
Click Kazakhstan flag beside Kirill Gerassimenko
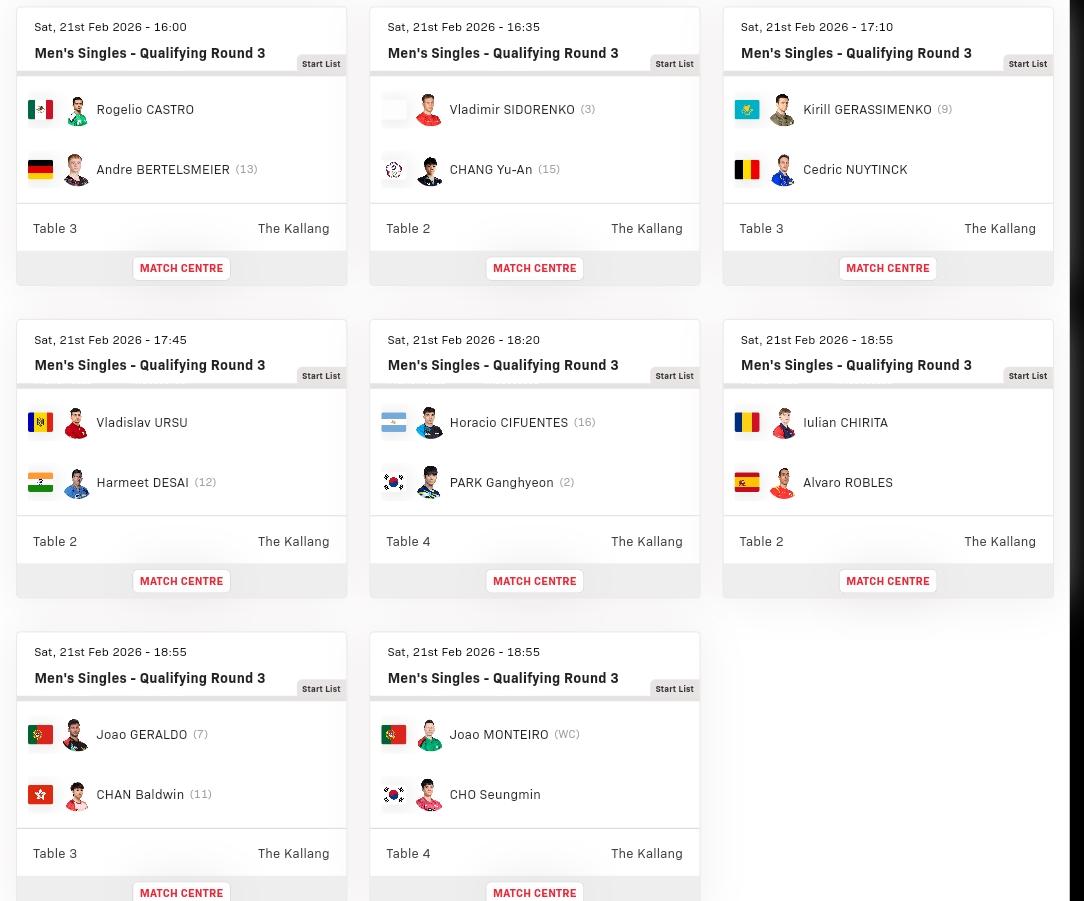point(747,109)
